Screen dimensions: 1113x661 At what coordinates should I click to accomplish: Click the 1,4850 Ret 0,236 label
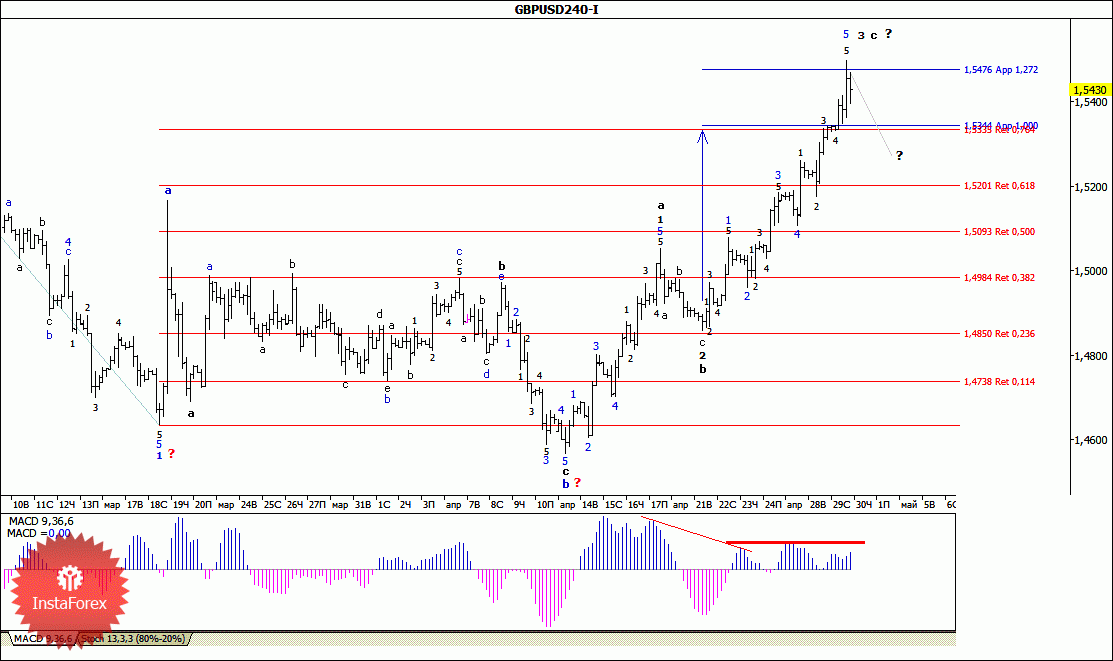[999, 333]
